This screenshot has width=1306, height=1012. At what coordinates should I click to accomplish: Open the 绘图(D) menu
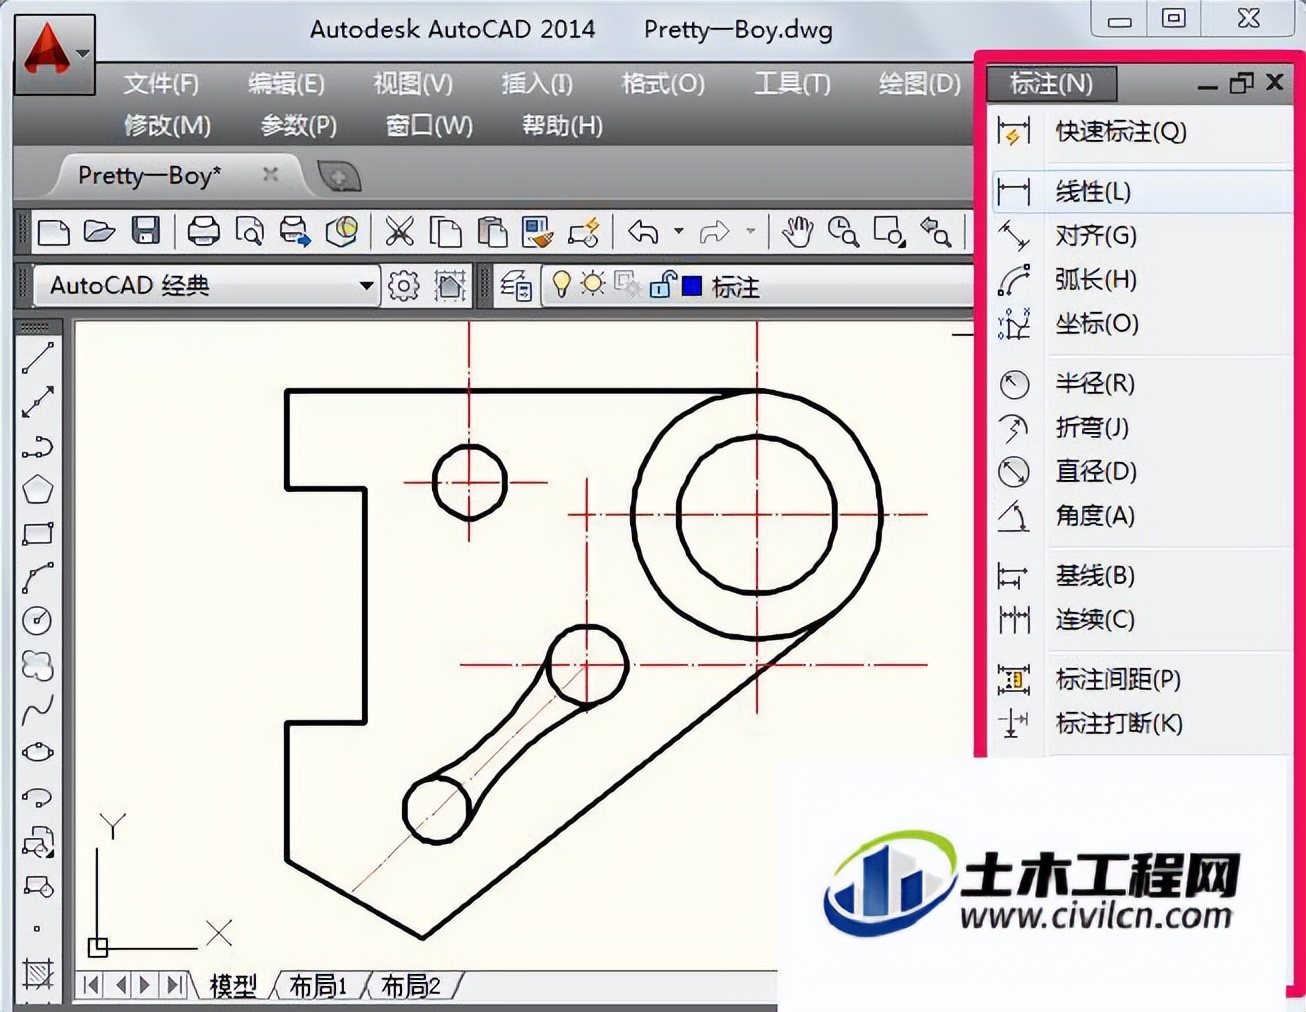919,83
